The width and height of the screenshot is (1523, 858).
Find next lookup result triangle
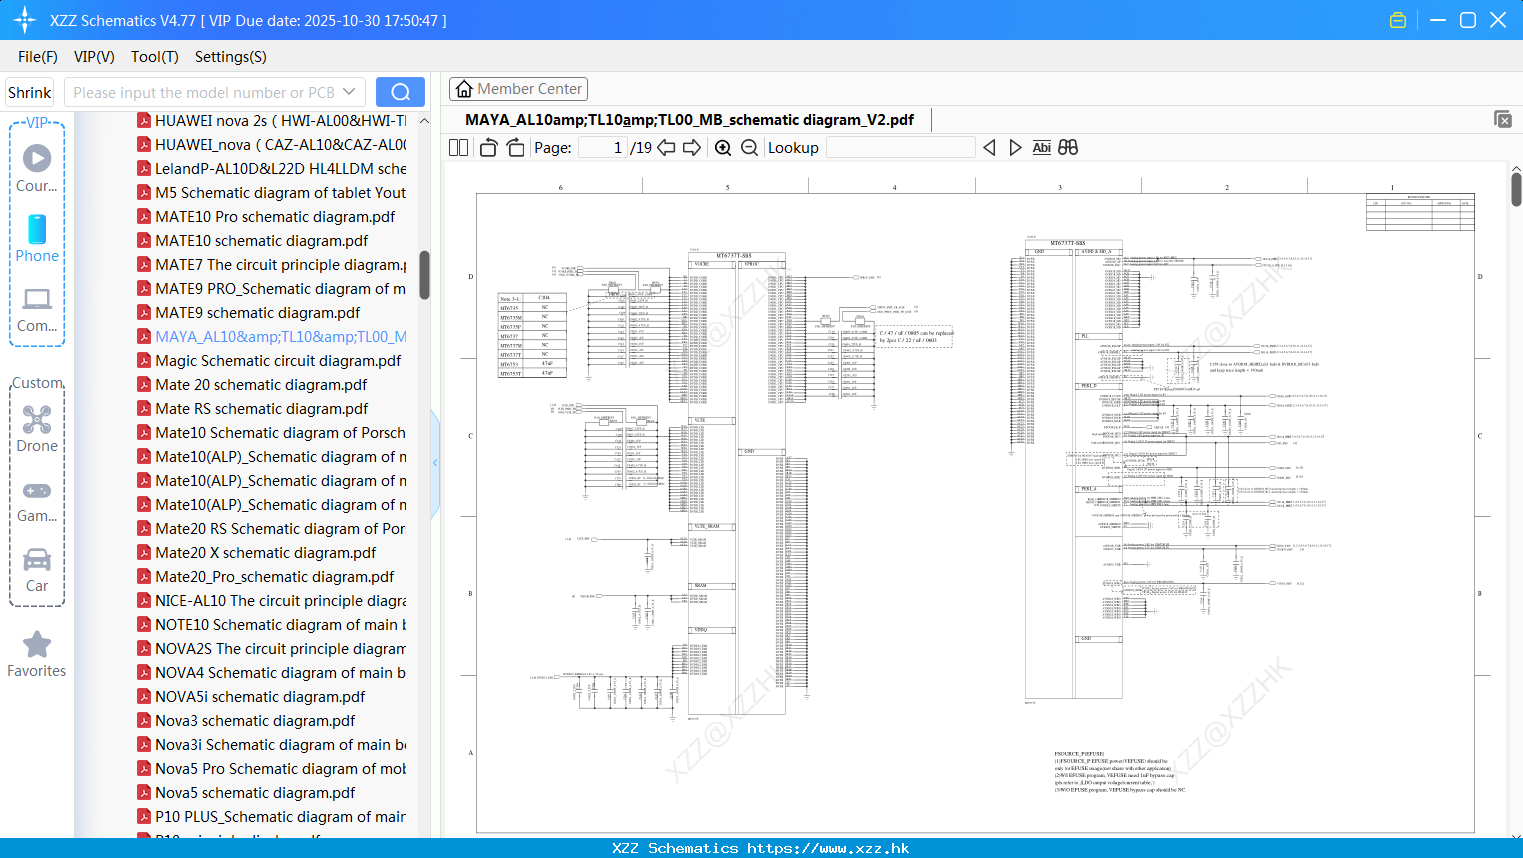click(x=1015, y=148)
